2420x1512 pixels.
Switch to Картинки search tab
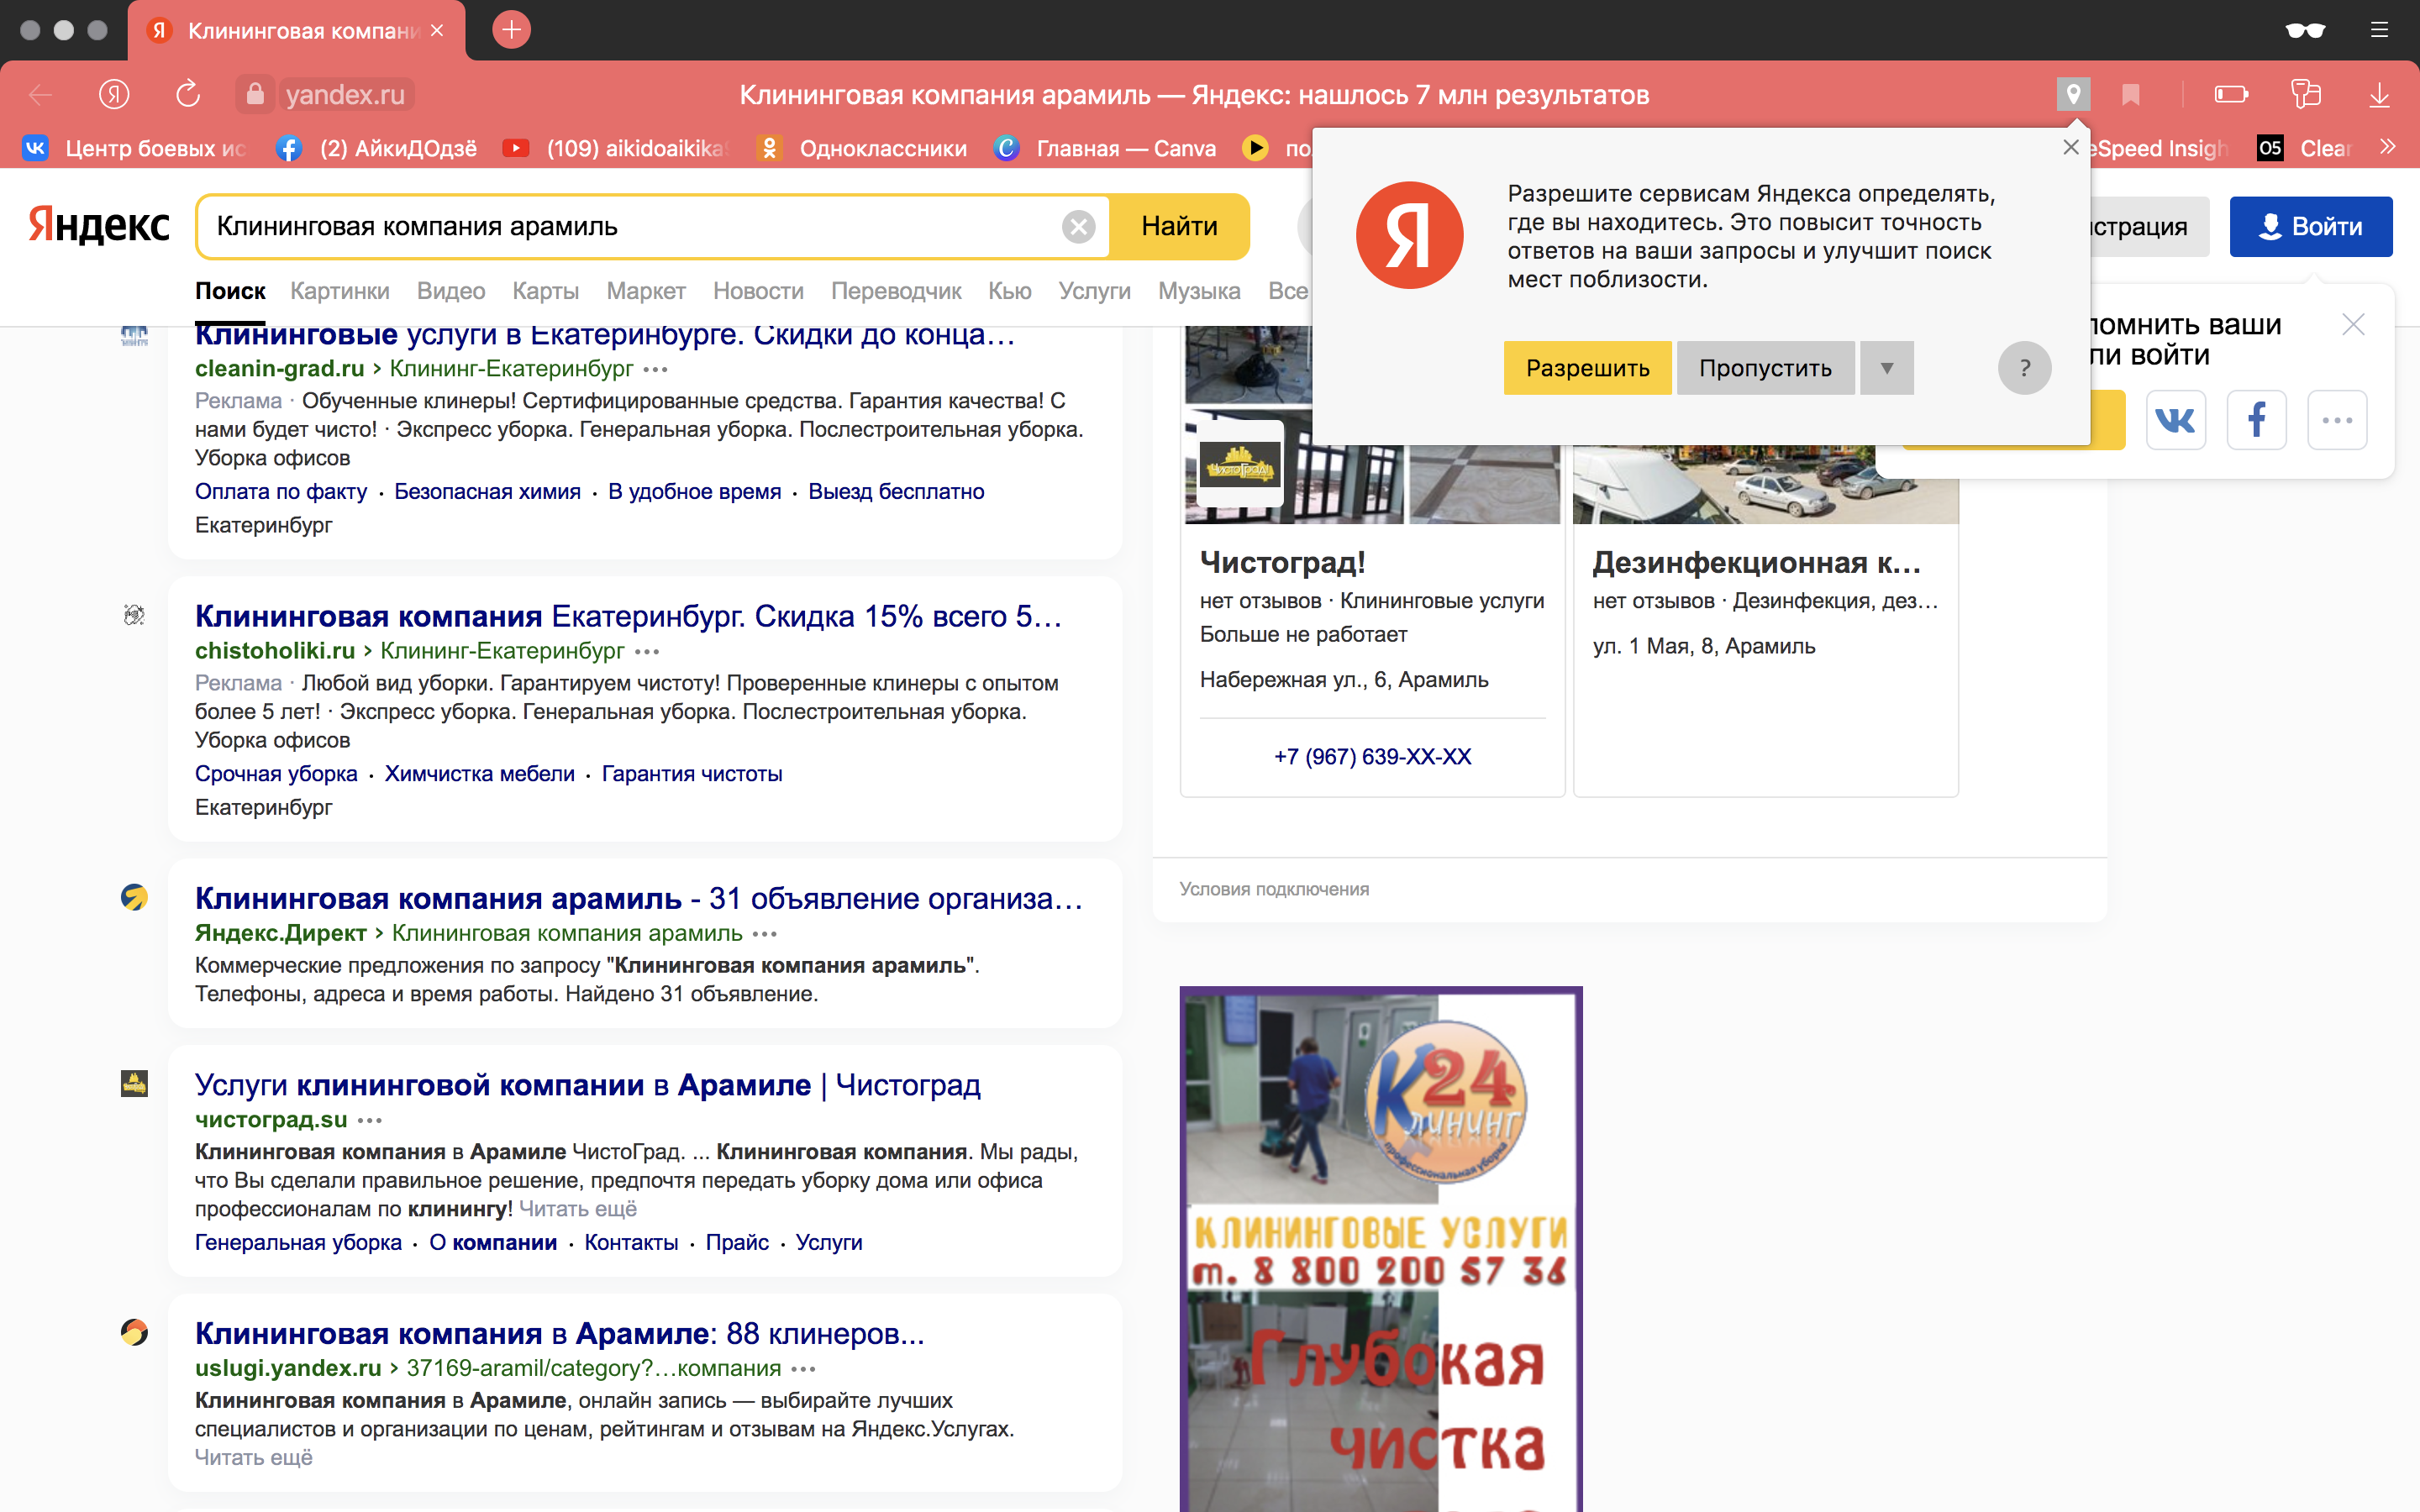pos(340,291)
